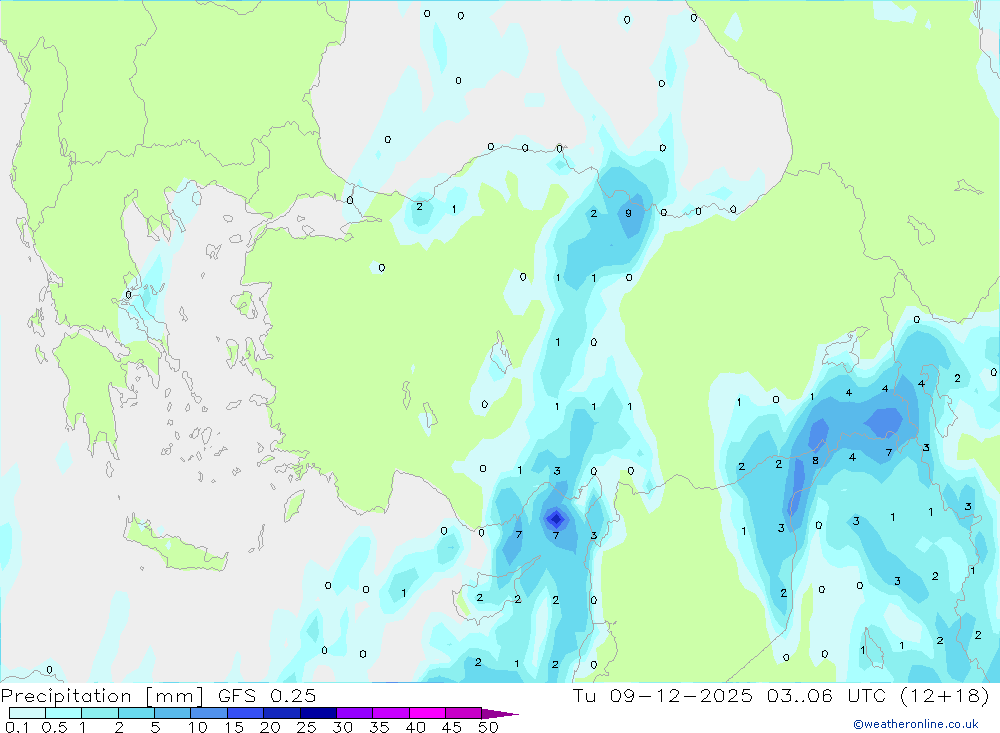Click the '8' precipitation value on the map

815,460
